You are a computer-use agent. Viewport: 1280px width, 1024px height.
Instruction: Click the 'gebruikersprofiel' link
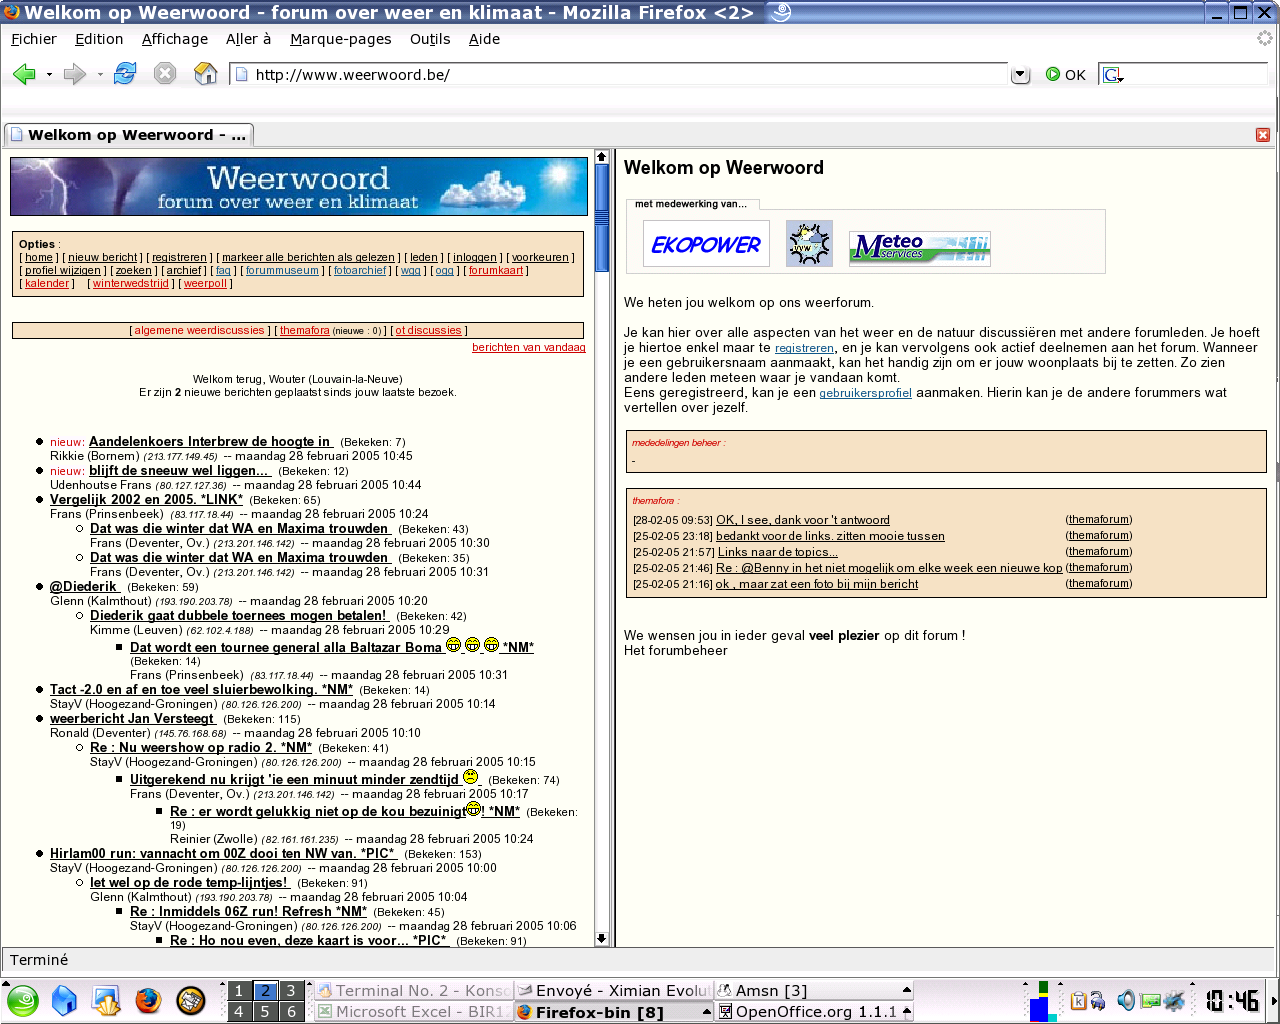(865, 393)
